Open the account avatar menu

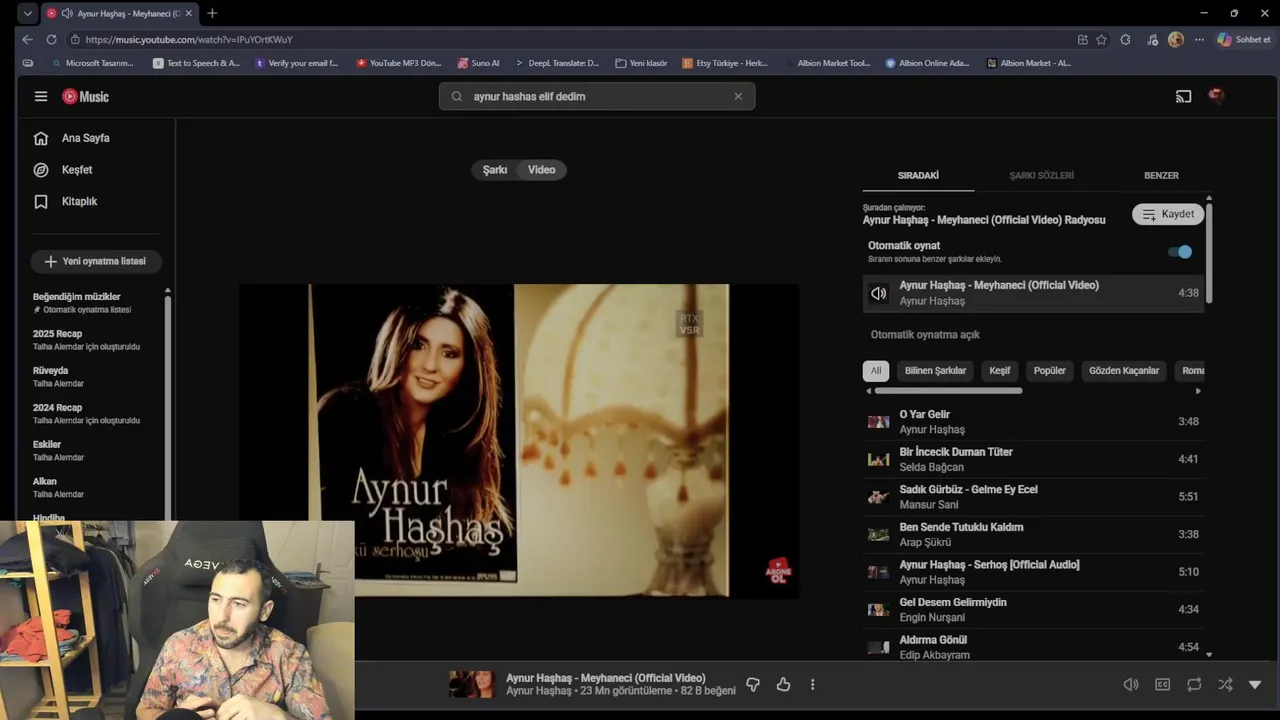click(1216, 96)
